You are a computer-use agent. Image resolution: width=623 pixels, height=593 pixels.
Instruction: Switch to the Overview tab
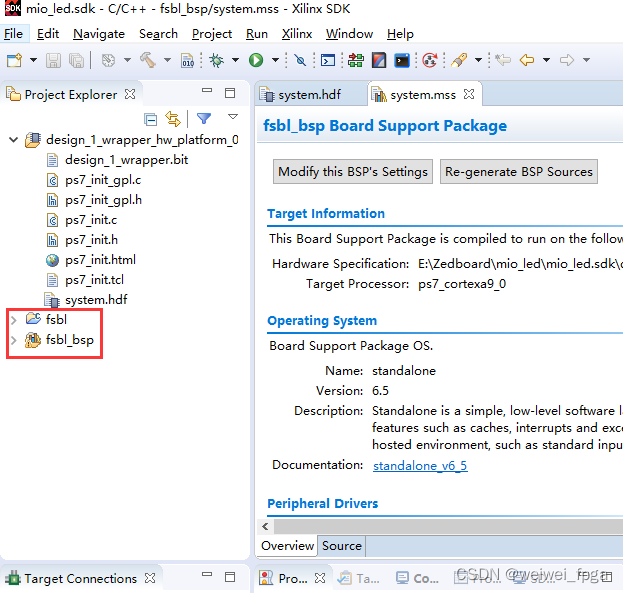[x=287, y=546]
